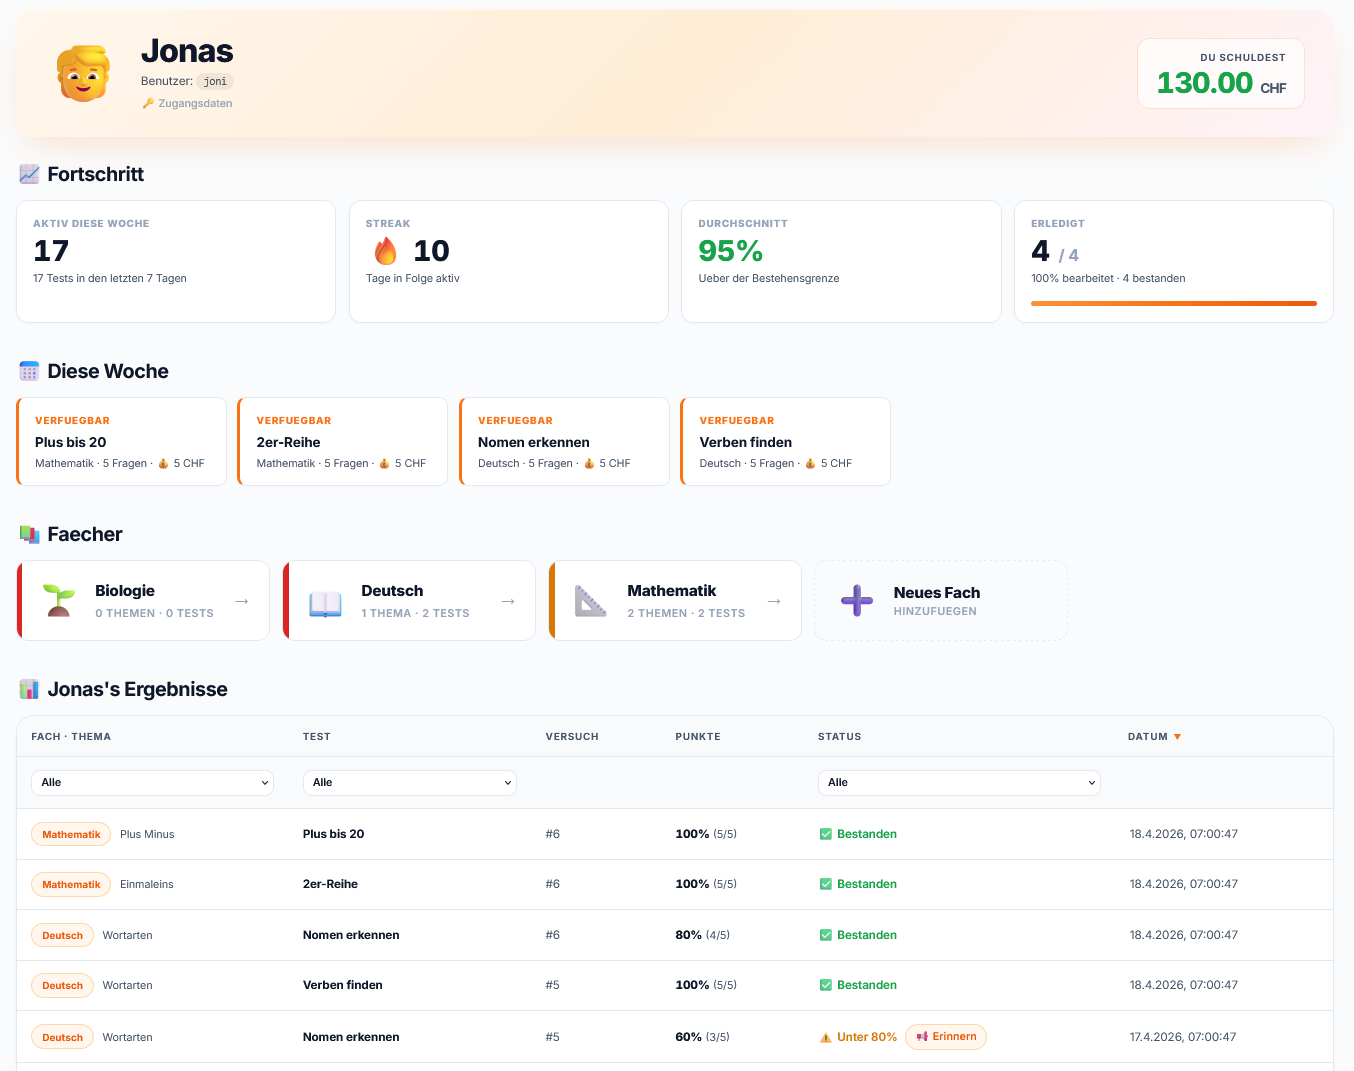The image size is (1354, 1071).
Task: Expand the Test filter dropdown
Action: 410,783
